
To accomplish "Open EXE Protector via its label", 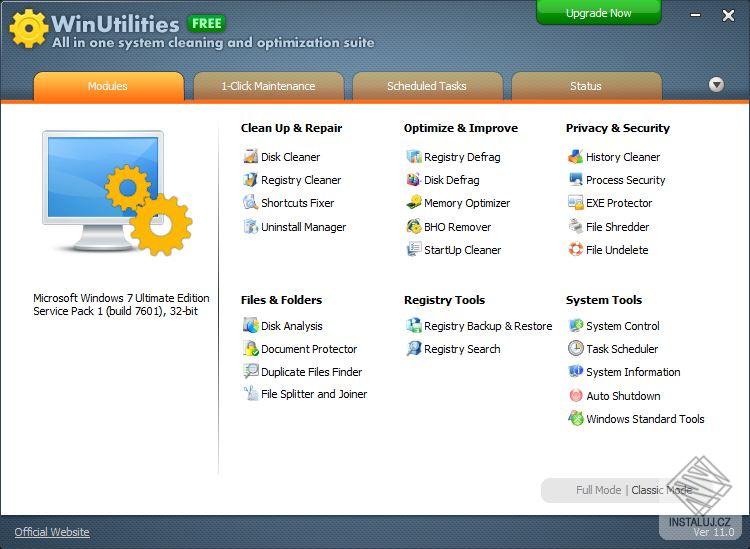I will click(x=619, y=203).
